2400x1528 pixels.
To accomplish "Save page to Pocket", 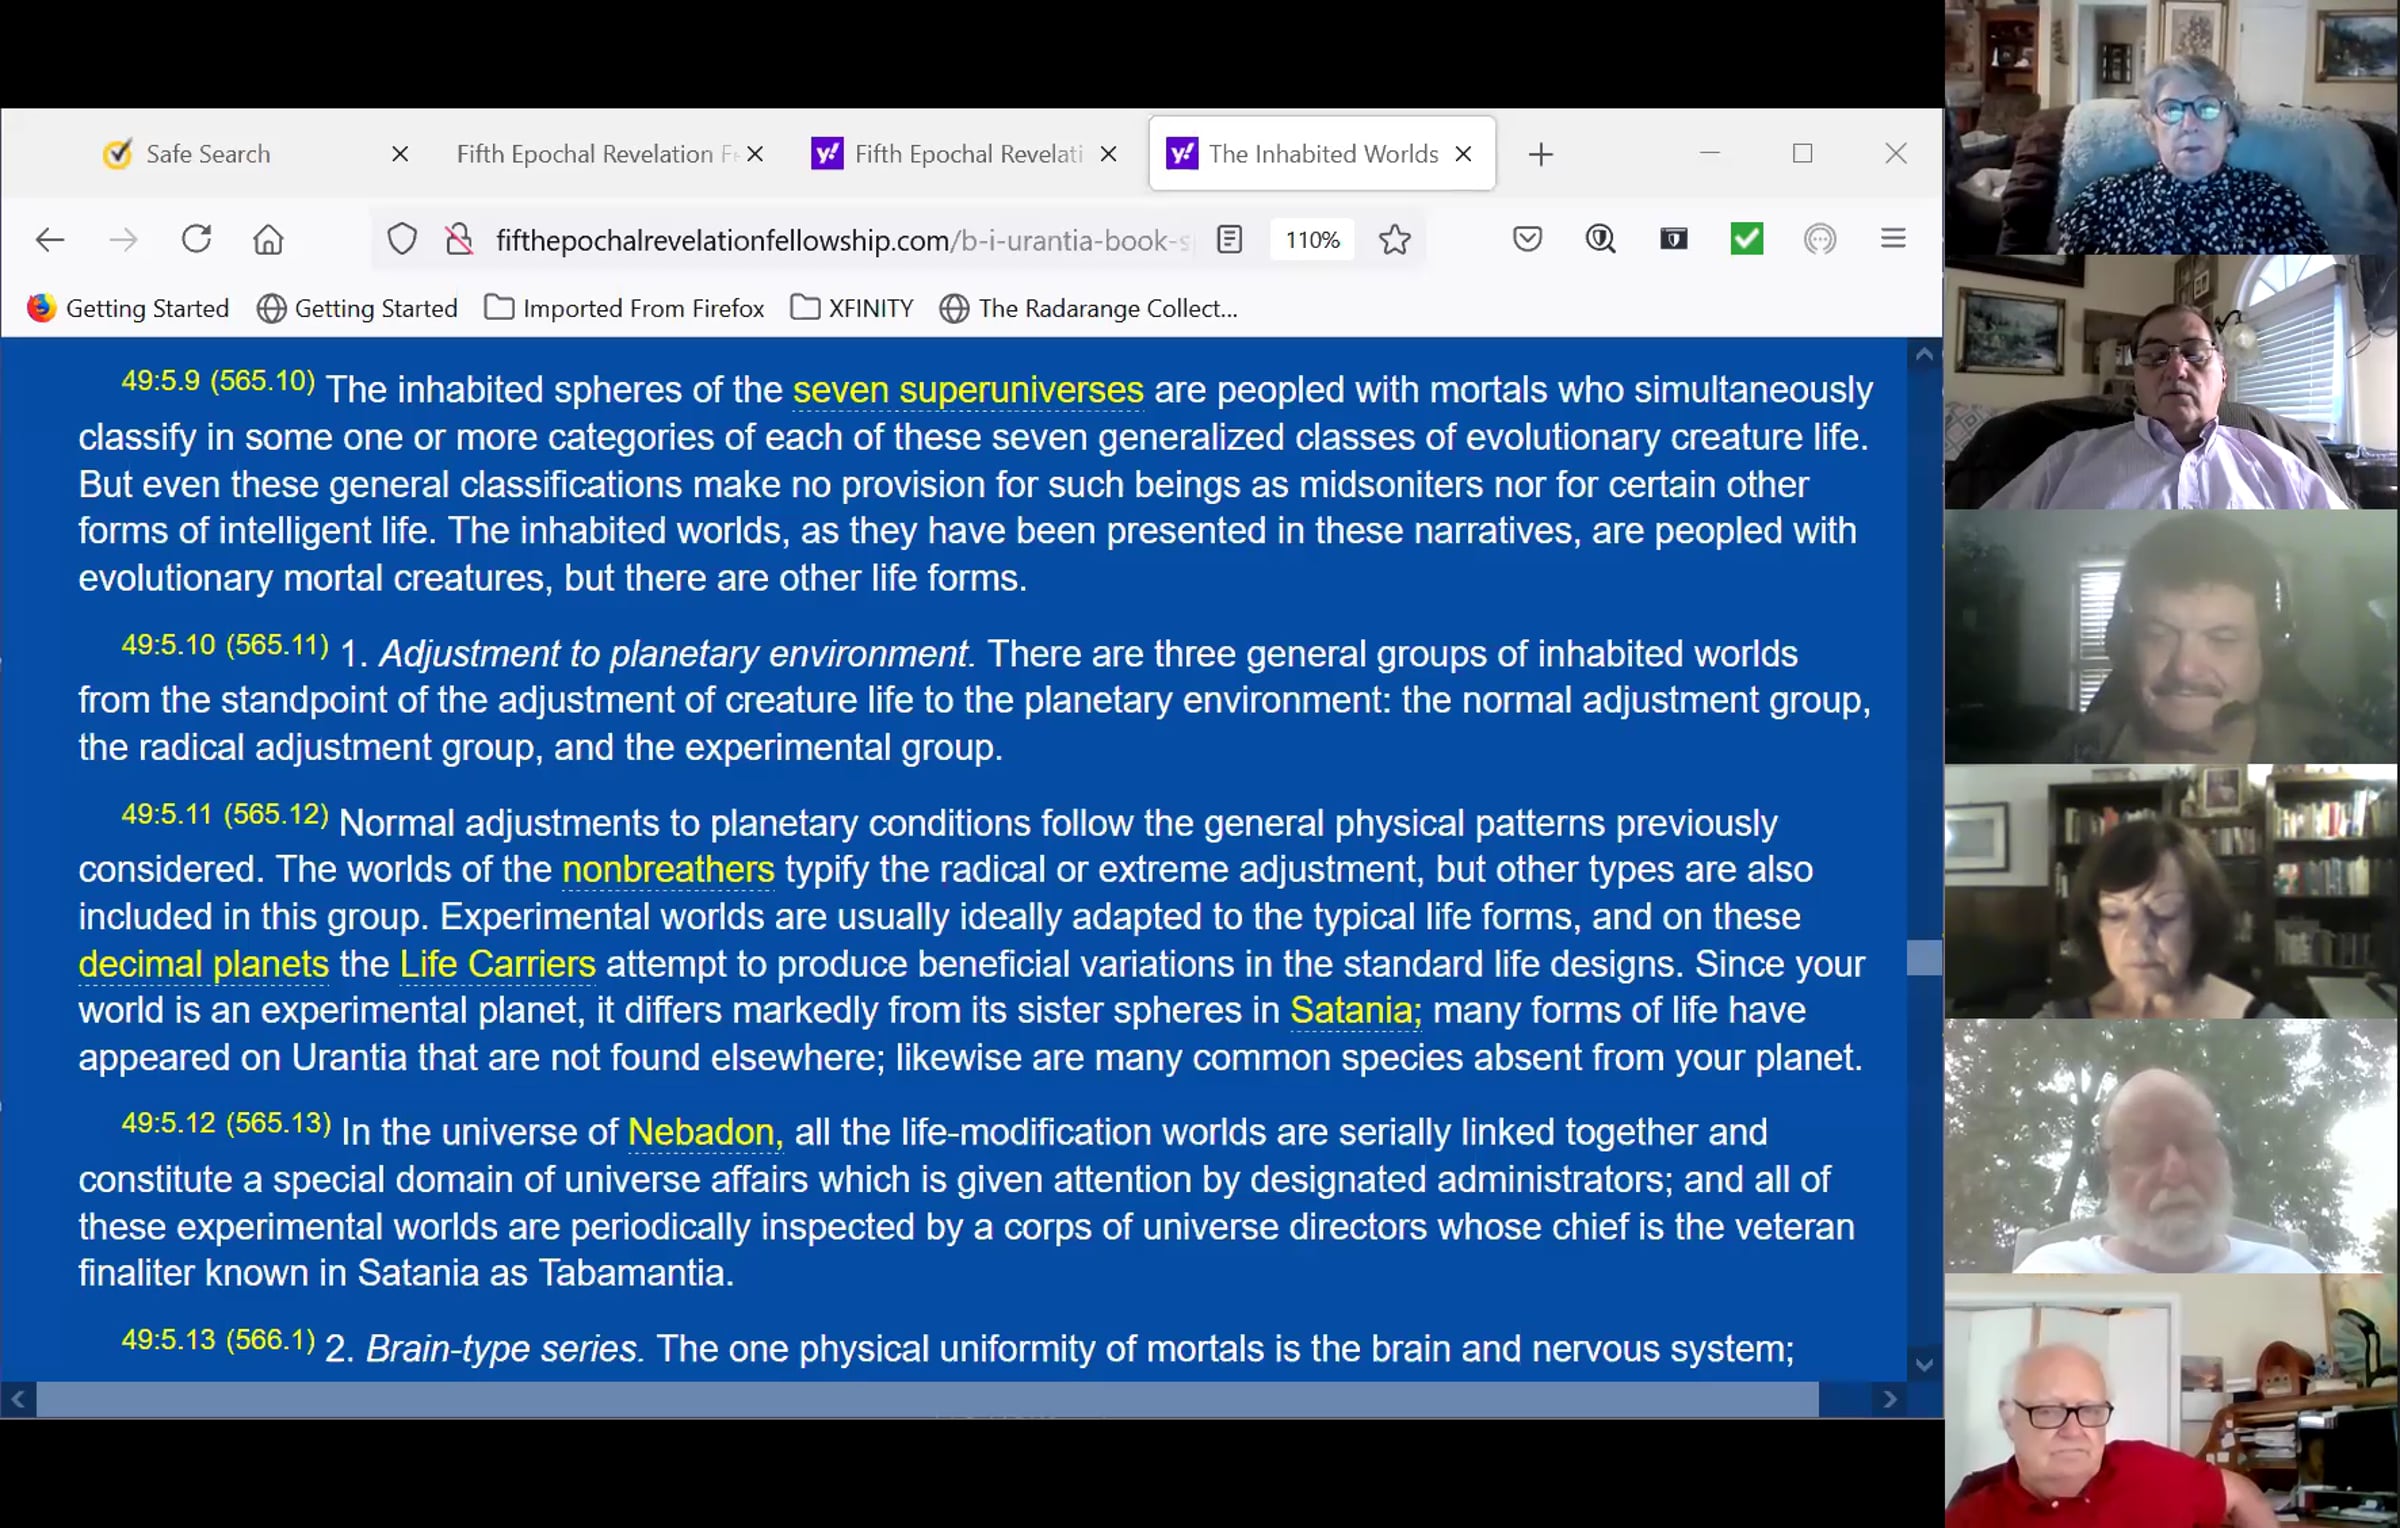I will point(1527,239).
